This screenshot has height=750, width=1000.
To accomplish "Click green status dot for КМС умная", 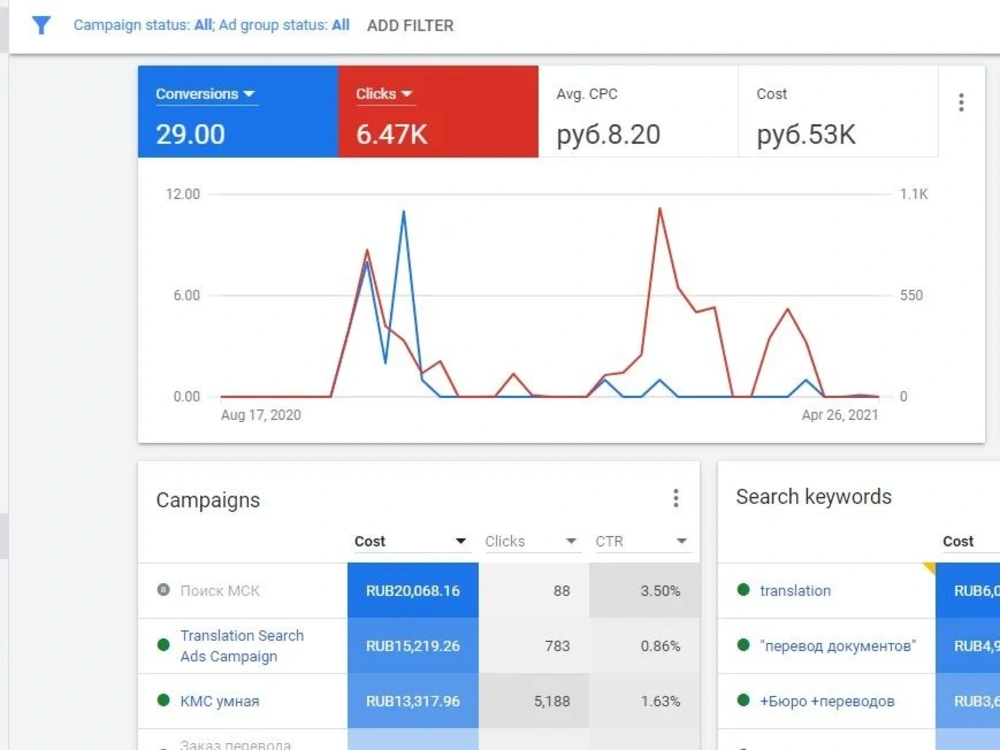I will pos(163,700).
